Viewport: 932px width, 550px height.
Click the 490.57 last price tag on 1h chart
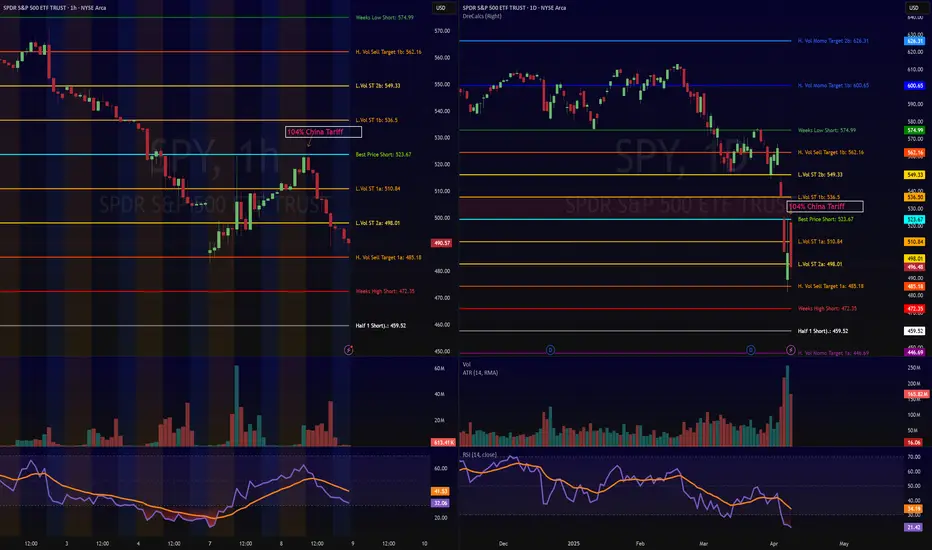(x=442, y=243)
